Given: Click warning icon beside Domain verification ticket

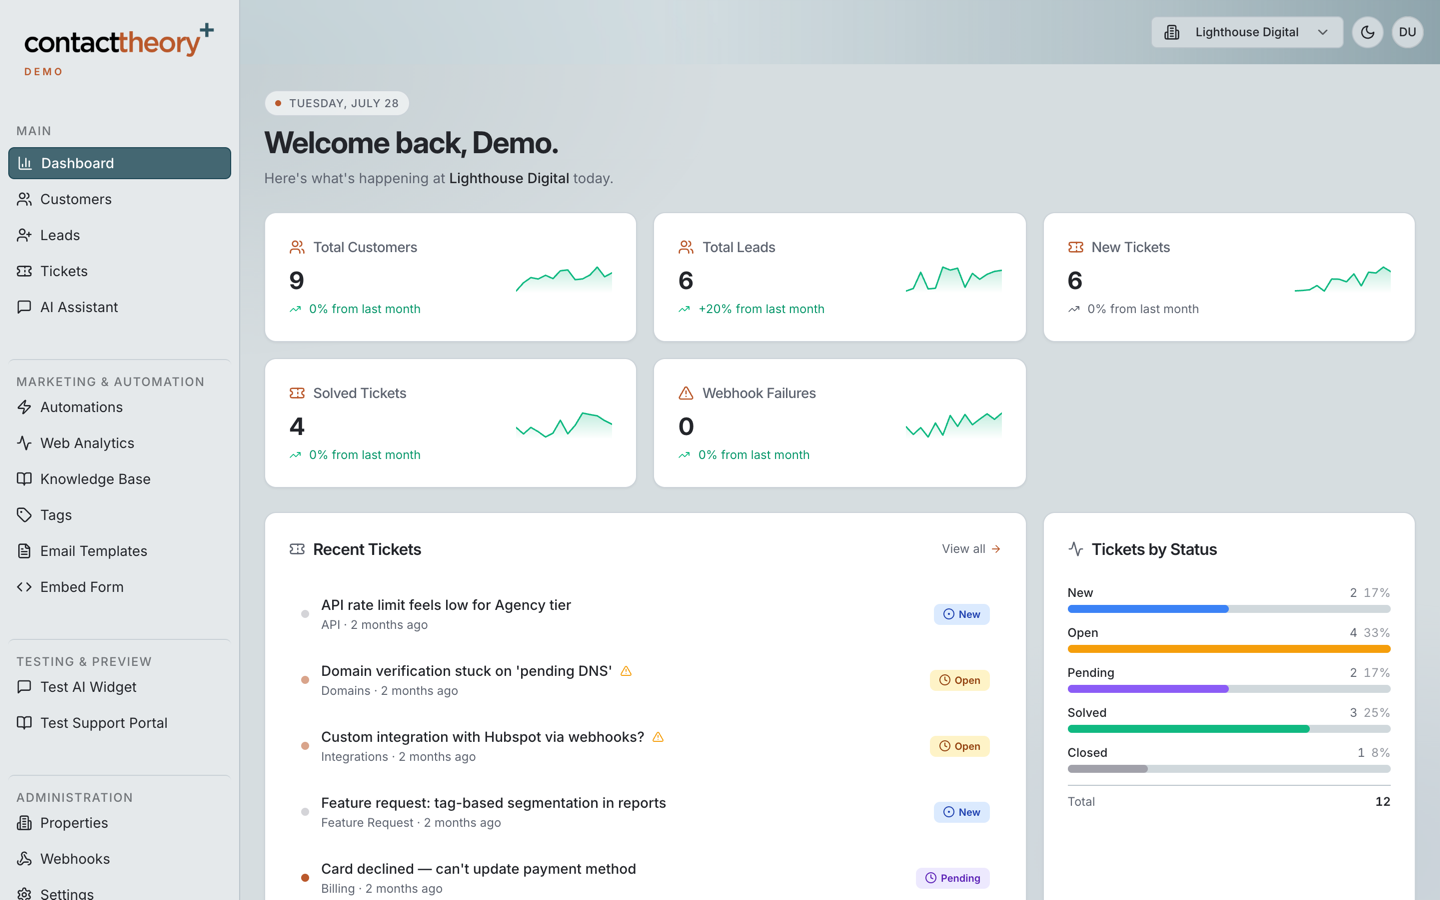Looking at the screenshot, I should point(626,671).
